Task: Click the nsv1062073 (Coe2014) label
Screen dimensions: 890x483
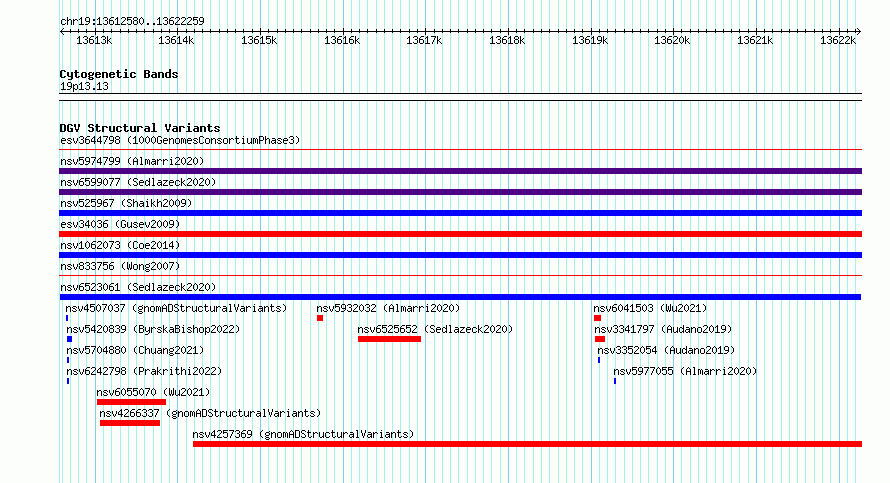Action: coord(120,245)
